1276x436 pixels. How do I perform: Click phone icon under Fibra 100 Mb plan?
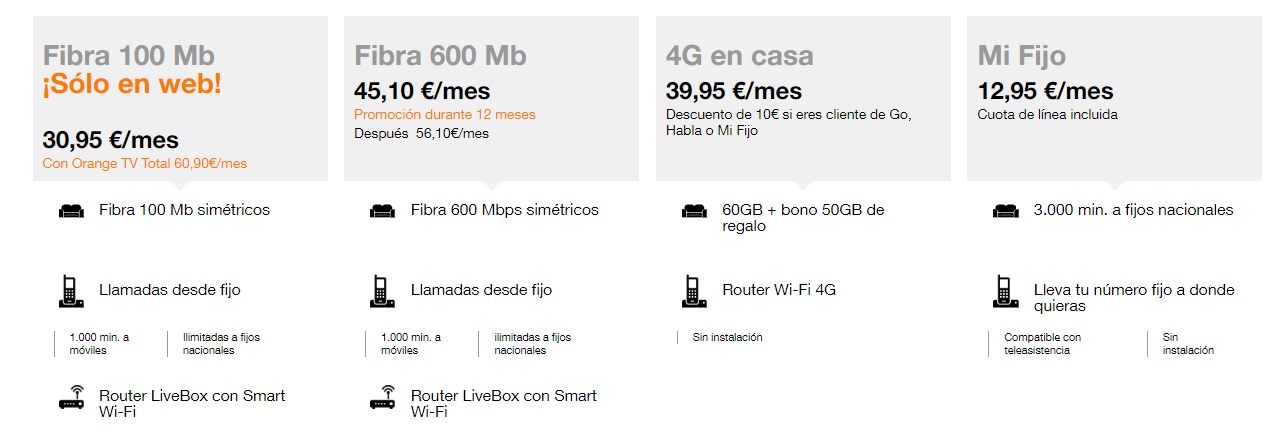point(71,291)
